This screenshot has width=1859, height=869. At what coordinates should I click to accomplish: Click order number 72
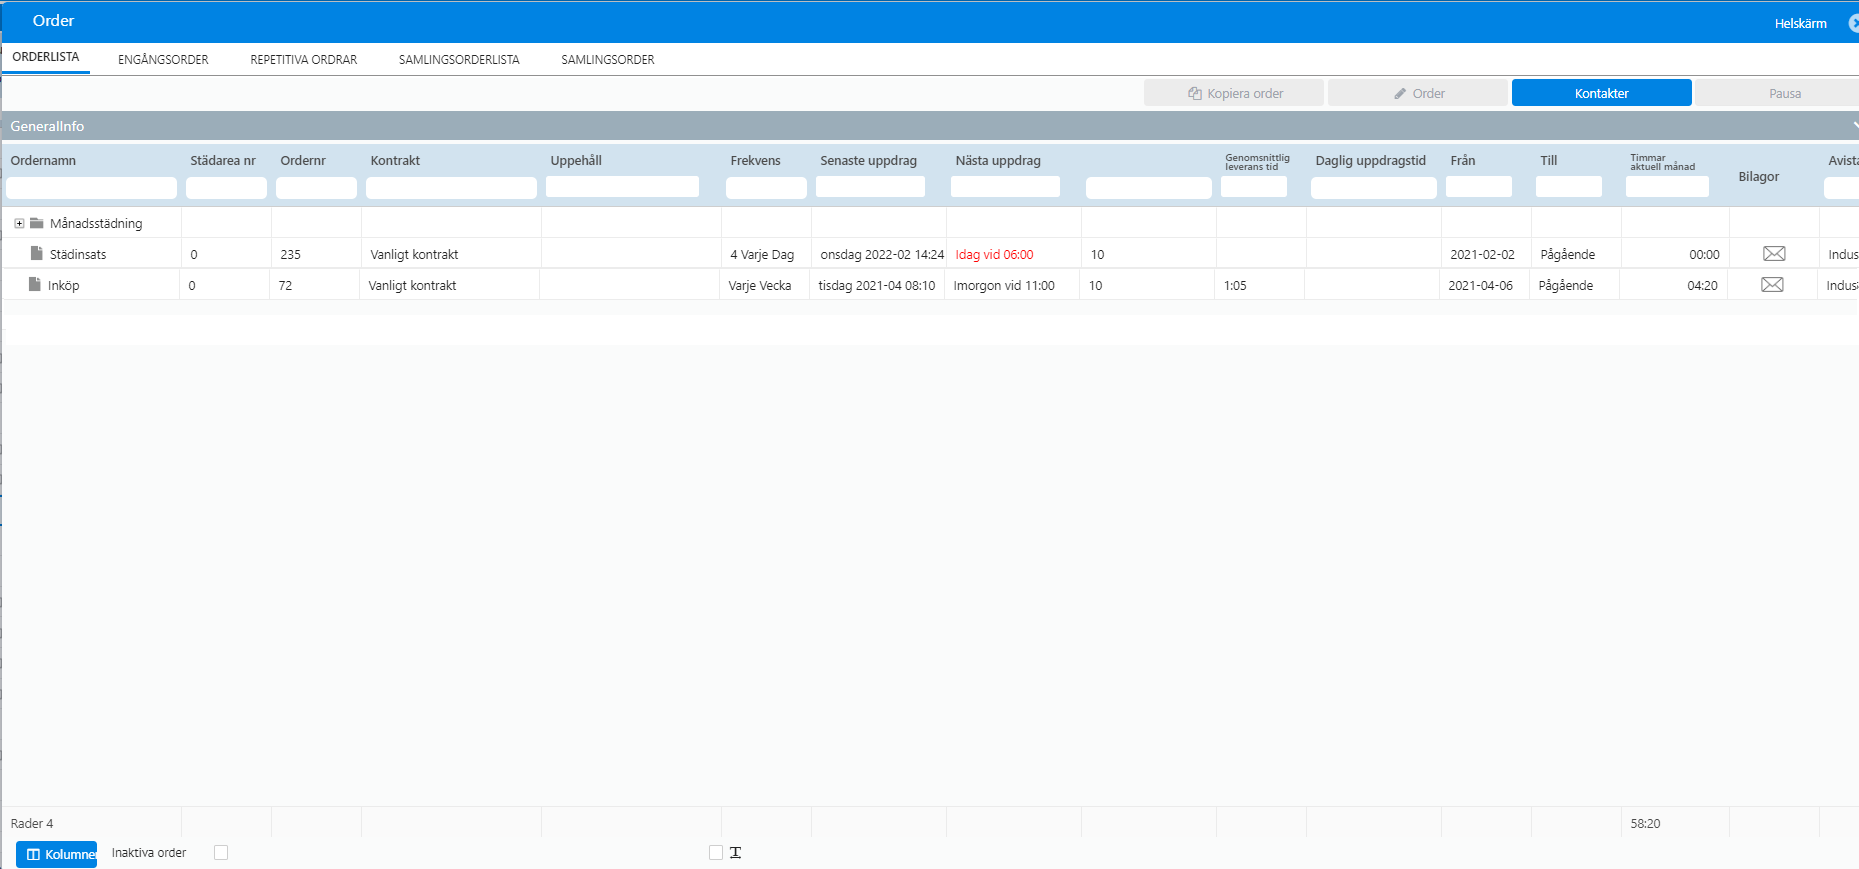click(285, 285)
